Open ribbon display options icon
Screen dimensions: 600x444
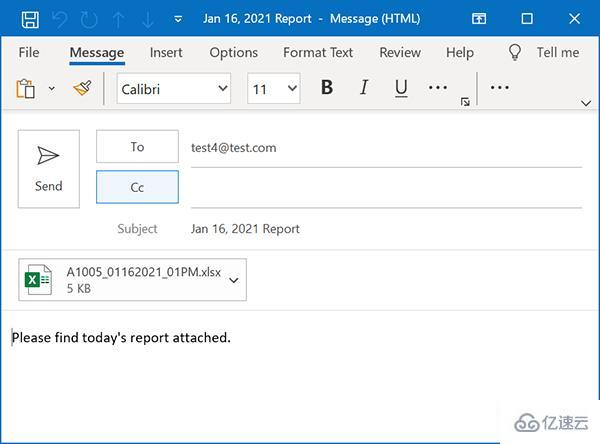click(x=479, y=19)
